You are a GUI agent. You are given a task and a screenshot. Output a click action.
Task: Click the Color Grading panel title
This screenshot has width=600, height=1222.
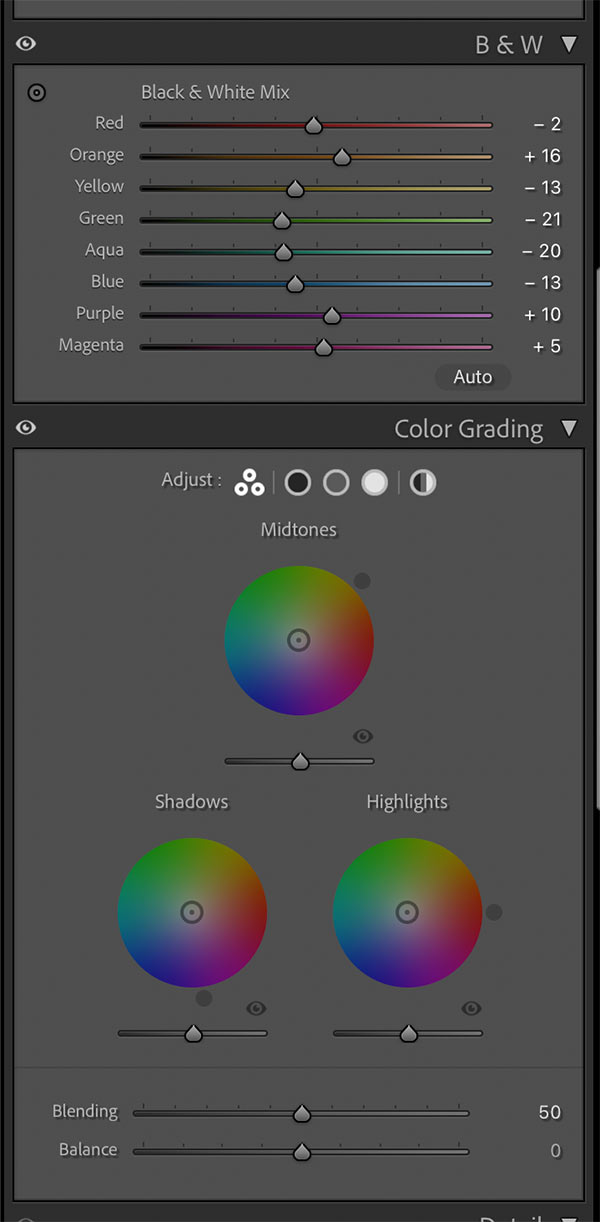(x=469, y=428)
